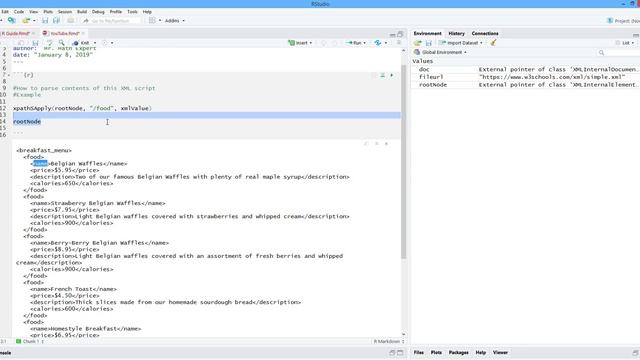Open the Edit menu
This screenshot has height=360, width=640.
pos(5,12)
